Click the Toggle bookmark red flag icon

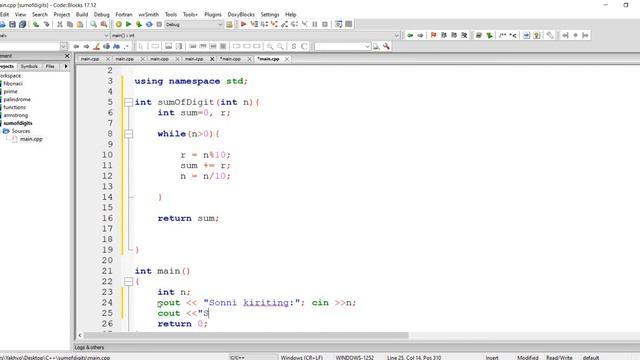tap(433, 36)
